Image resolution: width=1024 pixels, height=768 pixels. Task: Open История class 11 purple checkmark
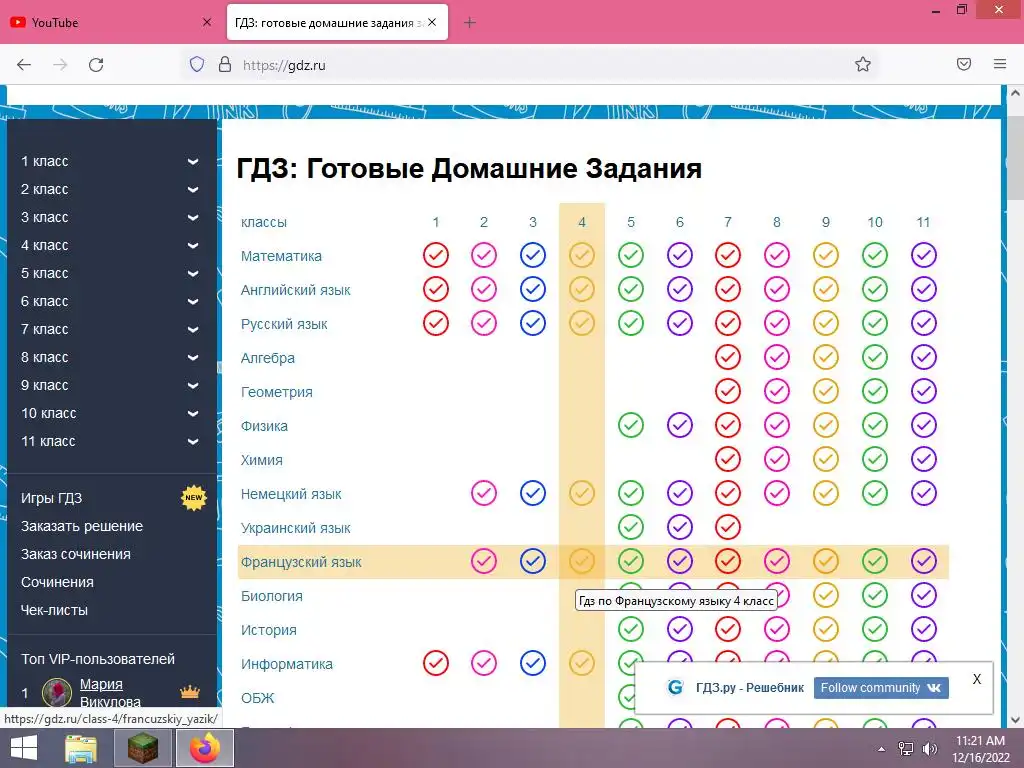[x=924, y=629]
